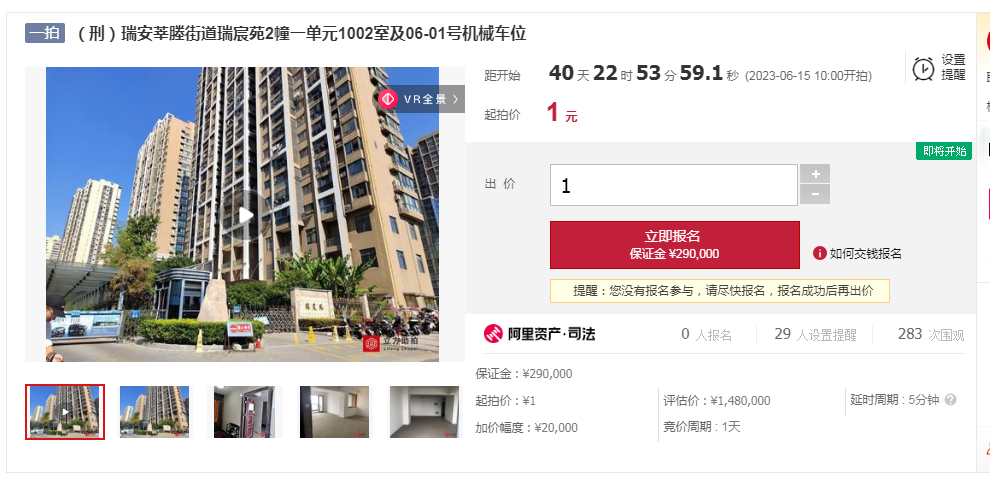Click the 即将开始 status badge
990x497 pixels.
(x=944, y=151)
